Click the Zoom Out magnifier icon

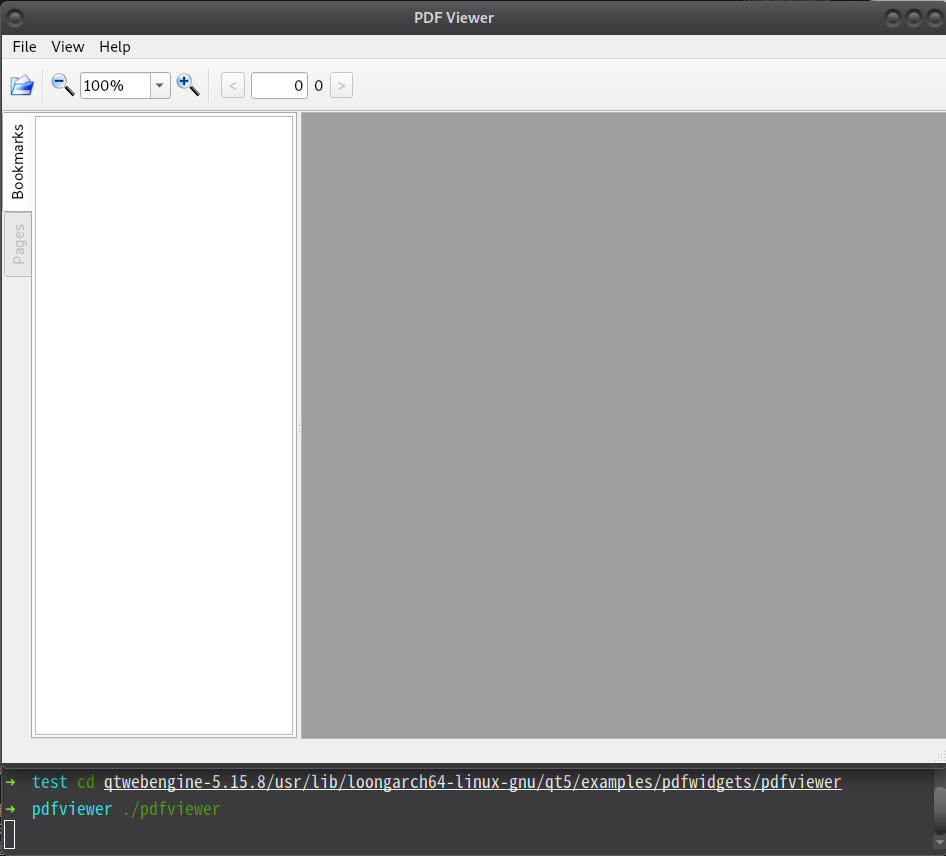click(x=63, y=86)
